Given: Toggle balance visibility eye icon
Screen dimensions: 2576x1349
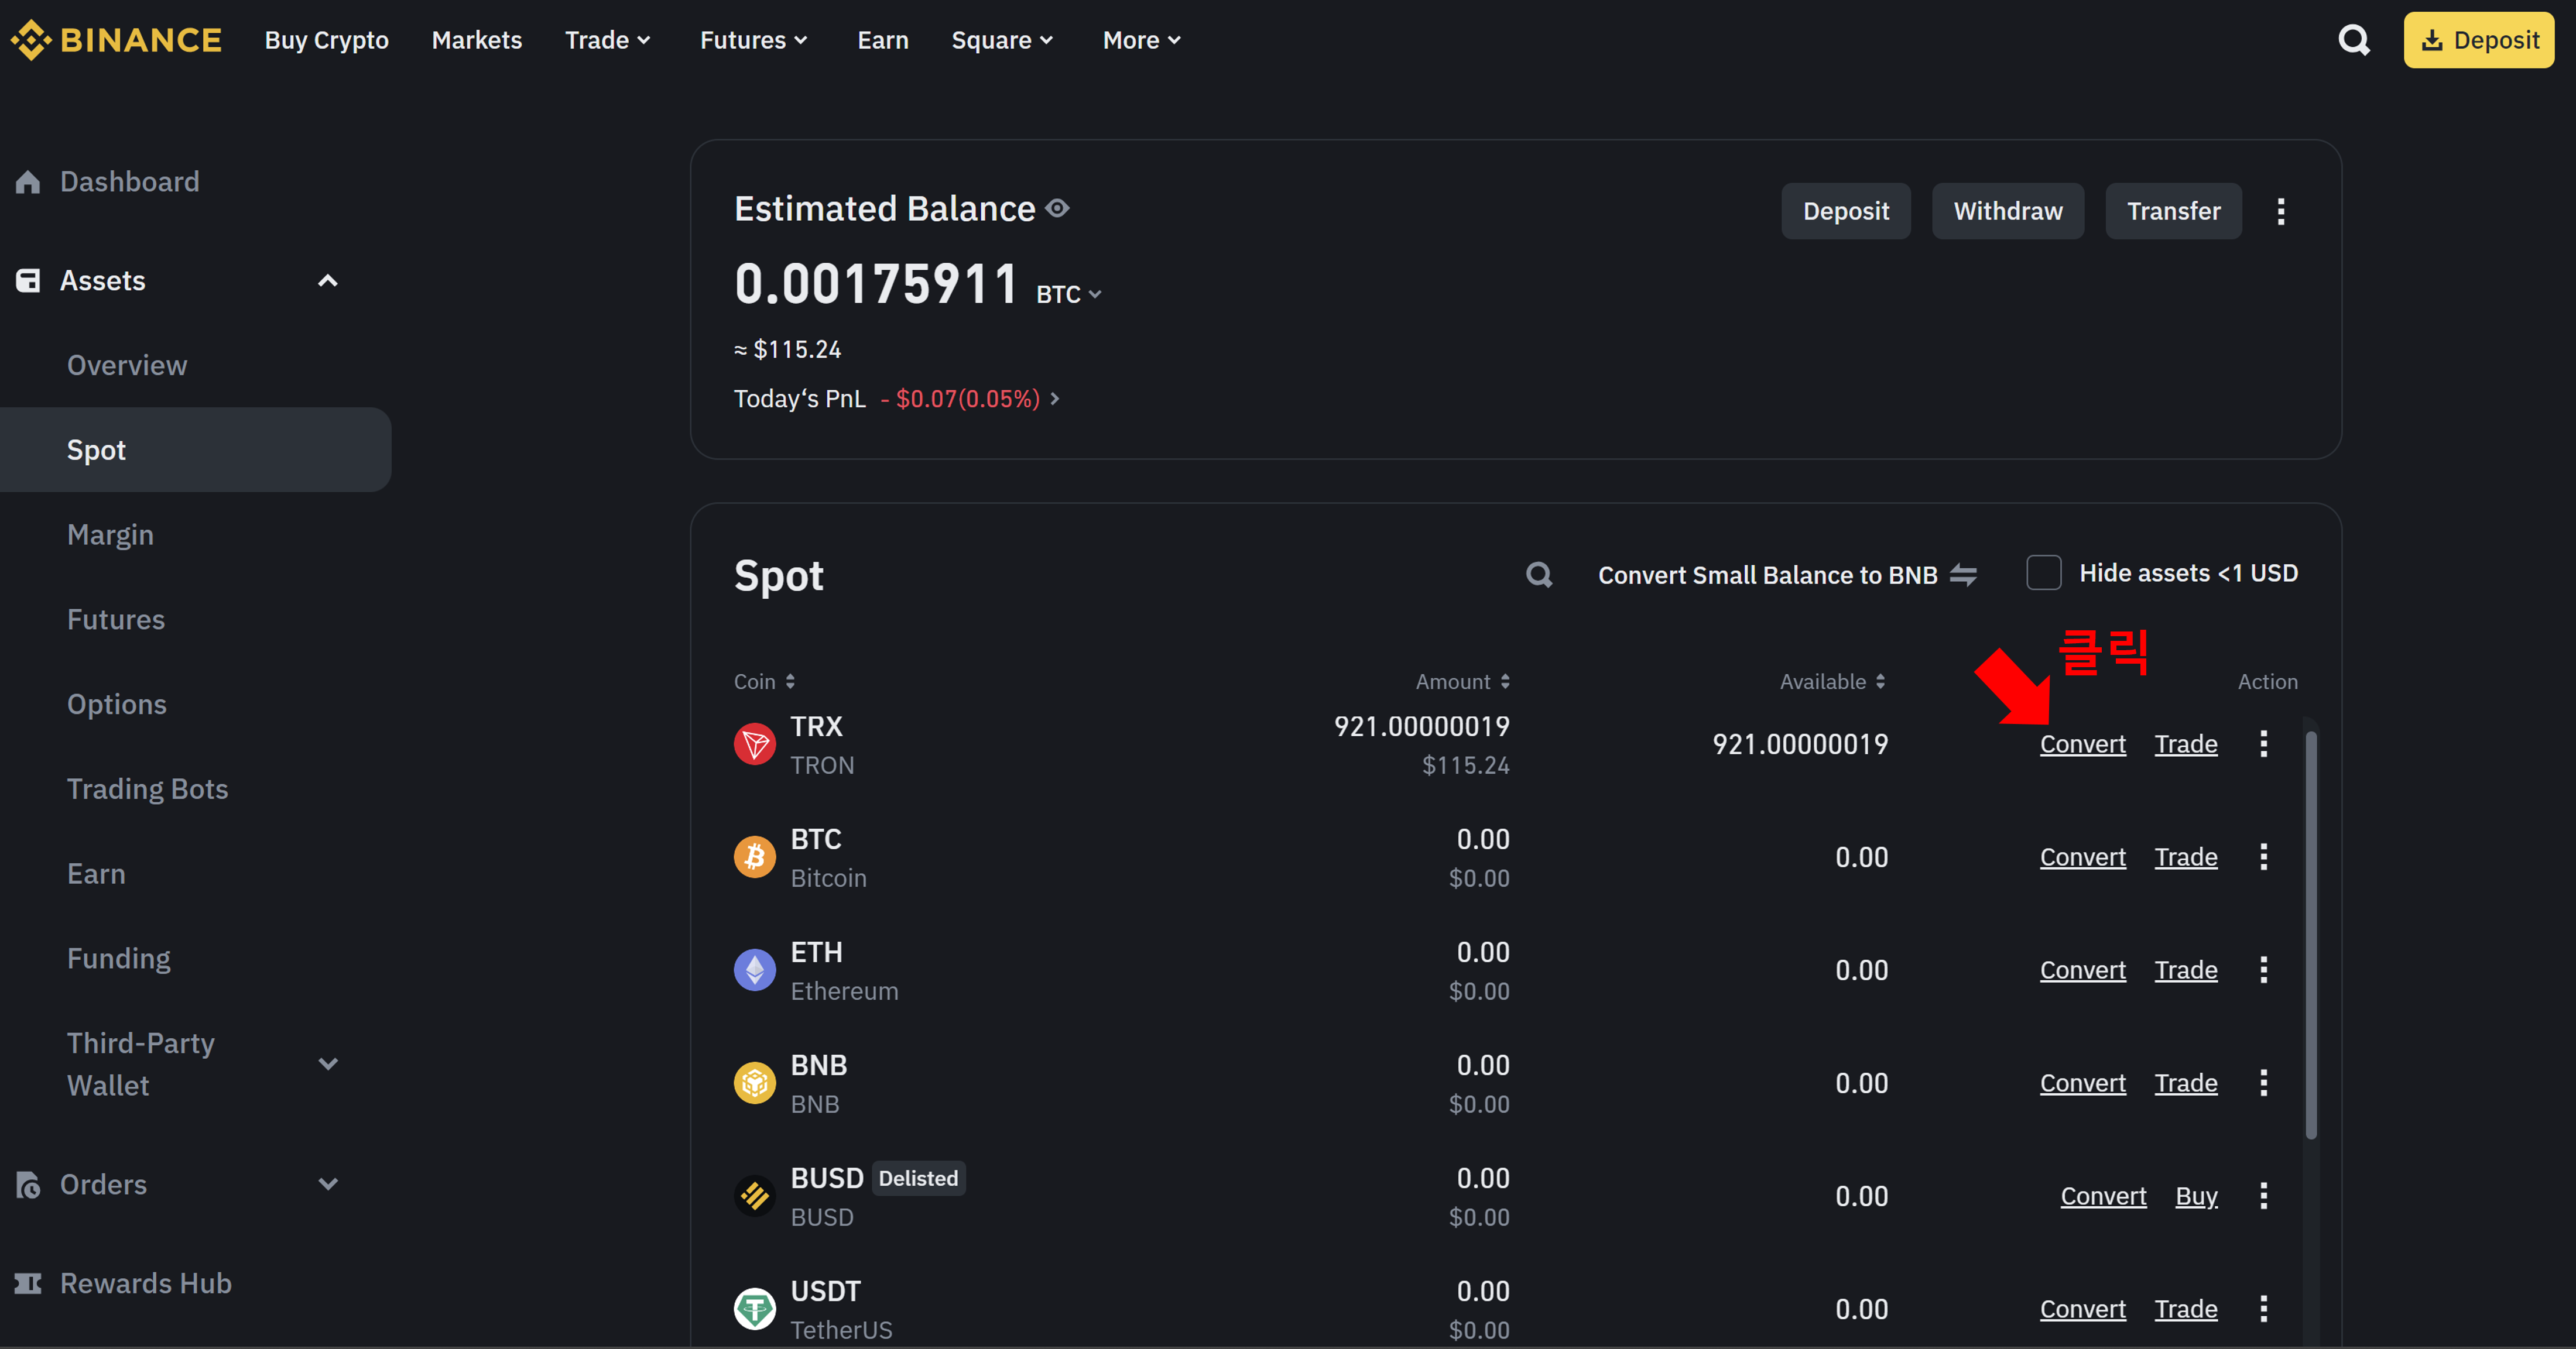Looking at the screenshot, I should tap(1057, 208).
